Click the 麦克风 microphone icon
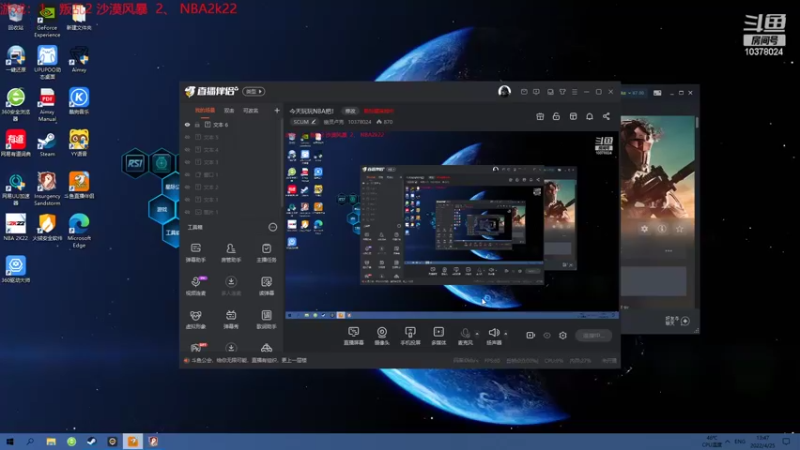 click(465, 333)
